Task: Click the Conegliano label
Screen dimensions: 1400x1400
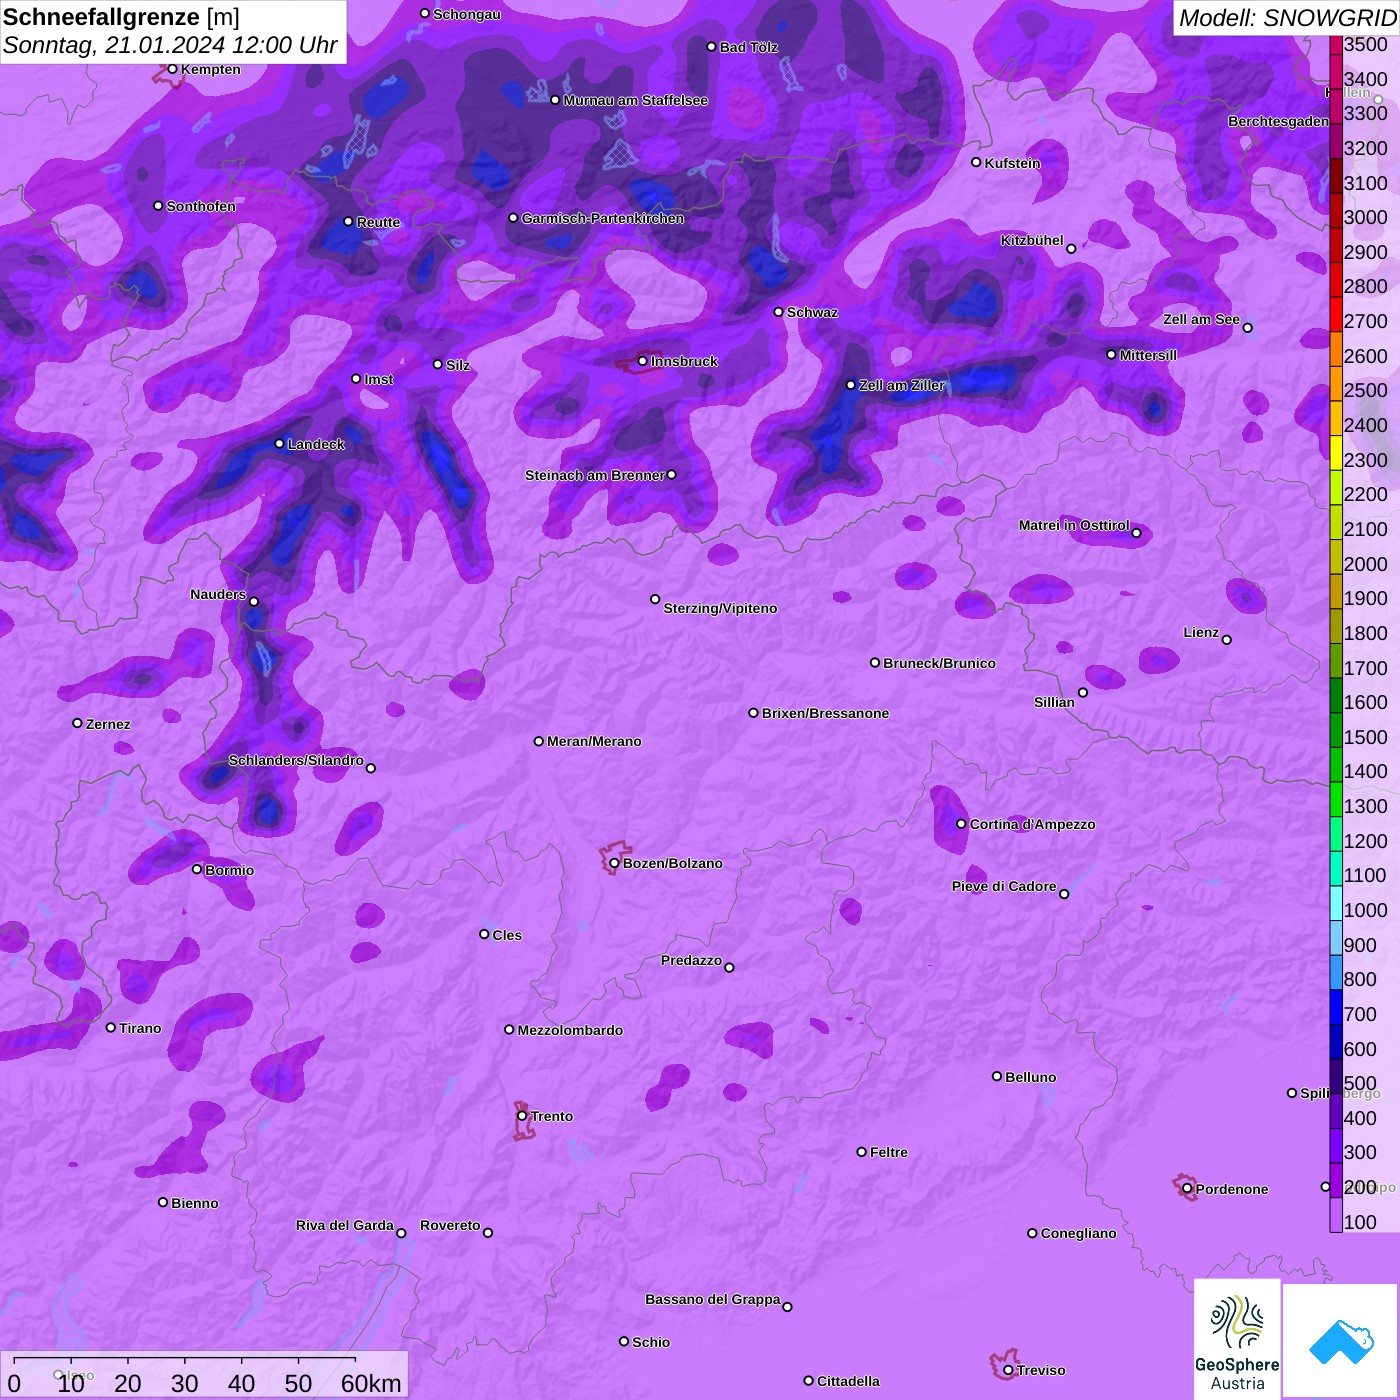Action: 1078,1233
